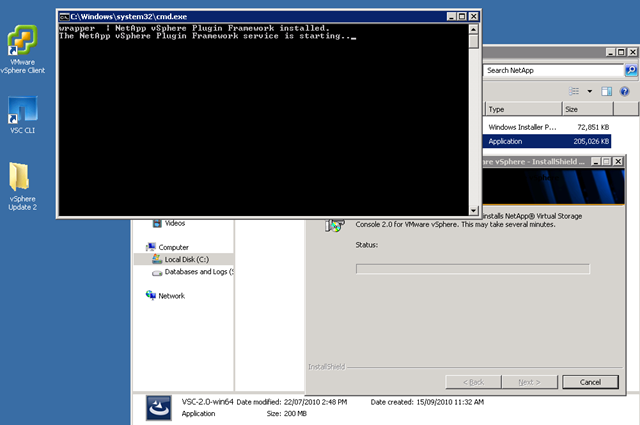The image size is (640, 425).
Task: Click the disabled Next button in the installer
Action: point(529,382)
